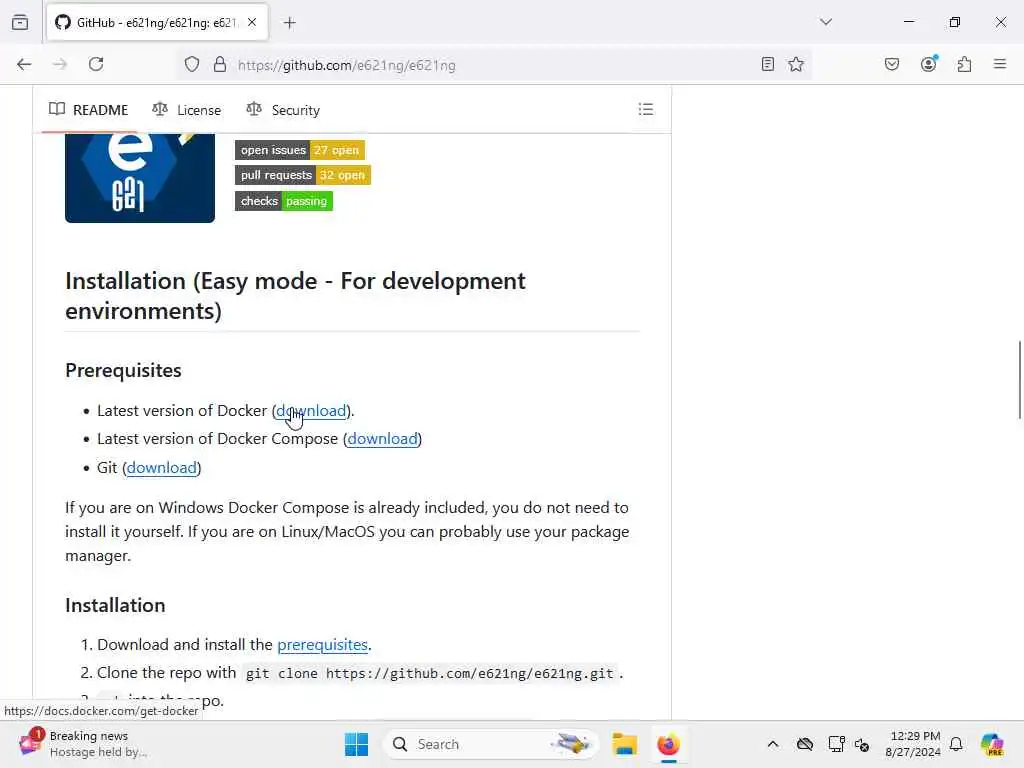Open the Git download link
The width and height of the screenshot is (1024, 768).
point(162,468)
